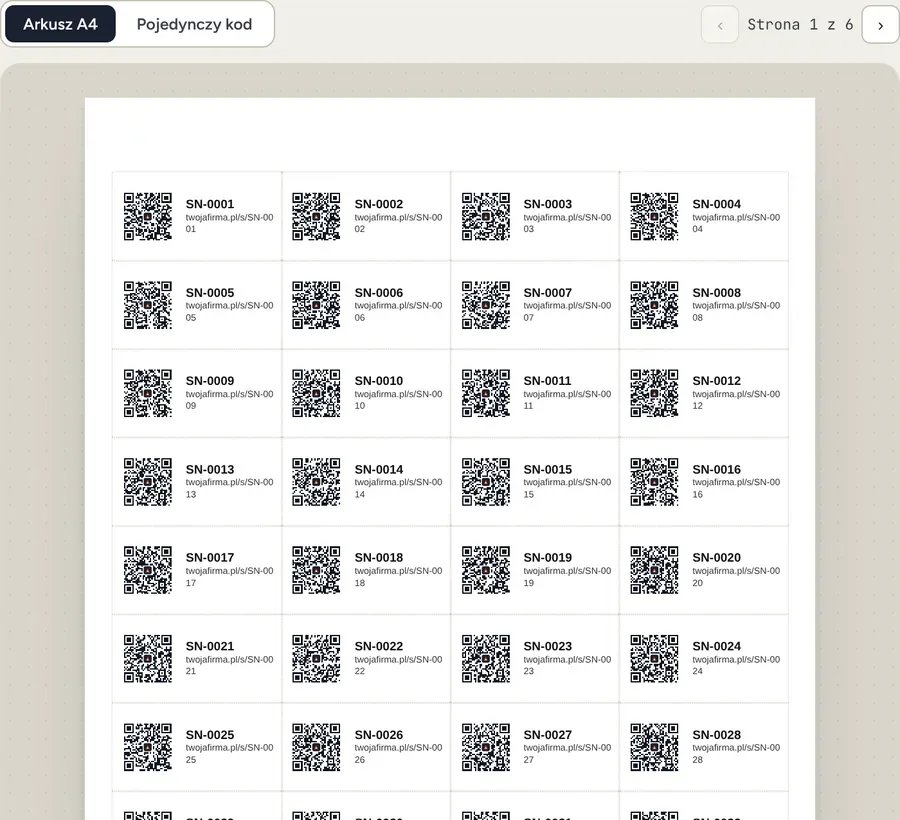Pick the QR code for SN-0006
Image resolution: width=900 pixels, height=820 pixels.
pyautogui.click(x=316, y=305)
